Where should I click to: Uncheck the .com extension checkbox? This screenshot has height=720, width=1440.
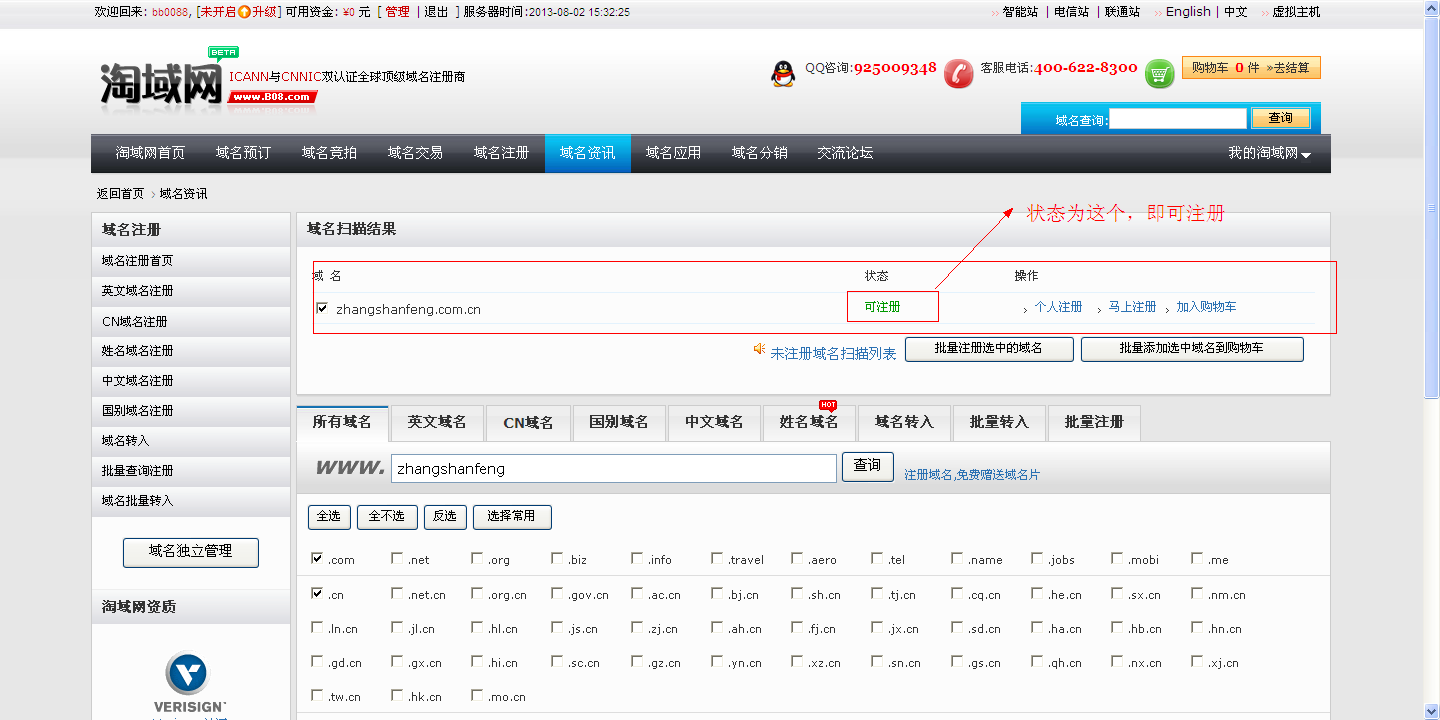[x=317, y=559]
